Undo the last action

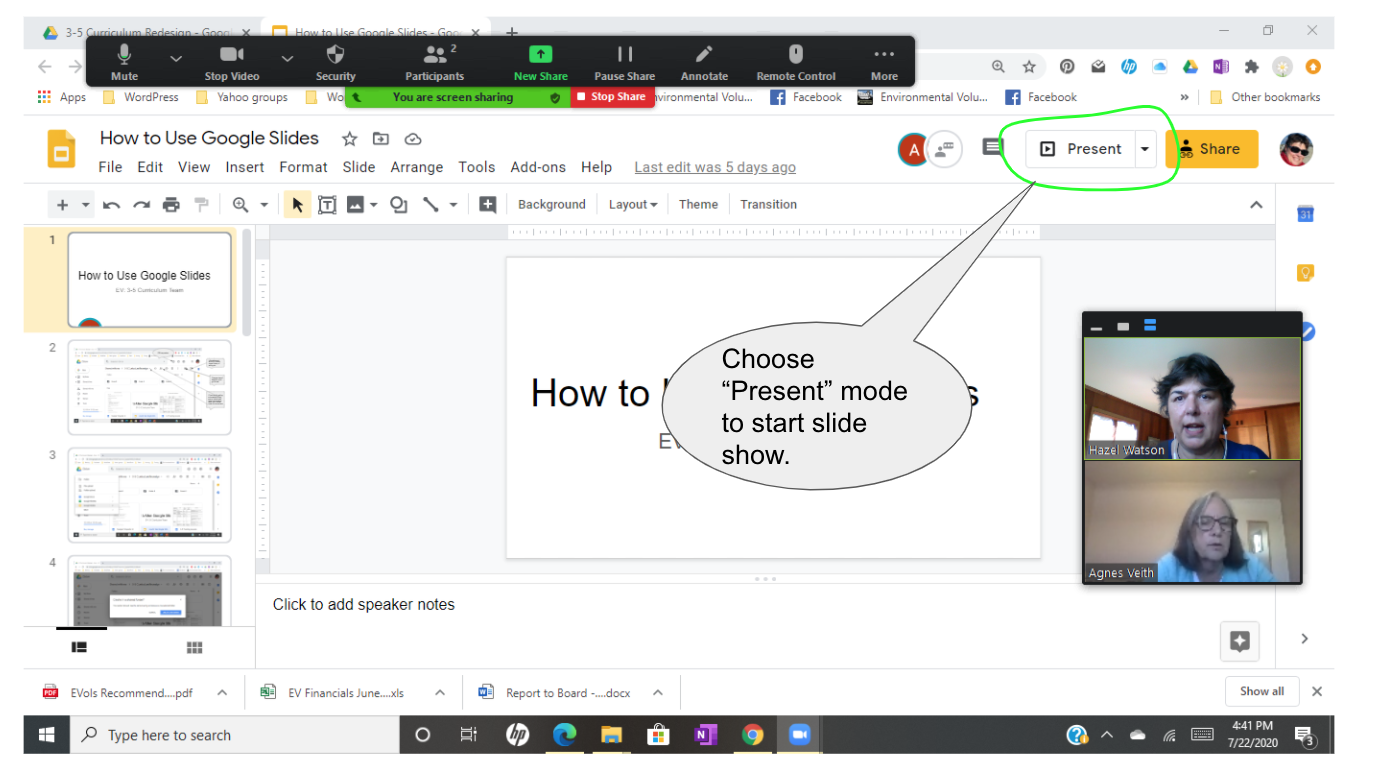(111, 205)
